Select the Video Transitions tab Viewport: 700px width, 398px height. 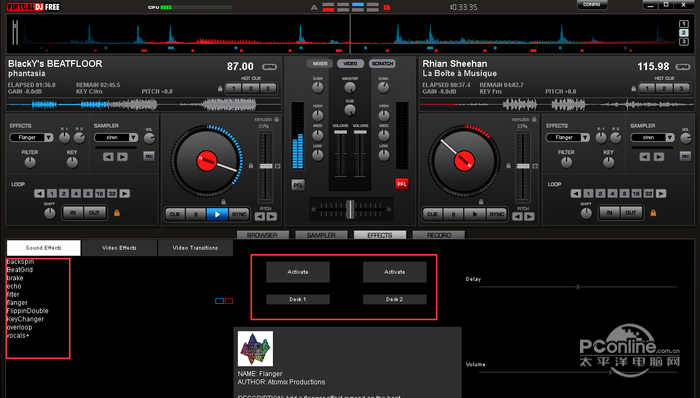[x=195, y=248]
